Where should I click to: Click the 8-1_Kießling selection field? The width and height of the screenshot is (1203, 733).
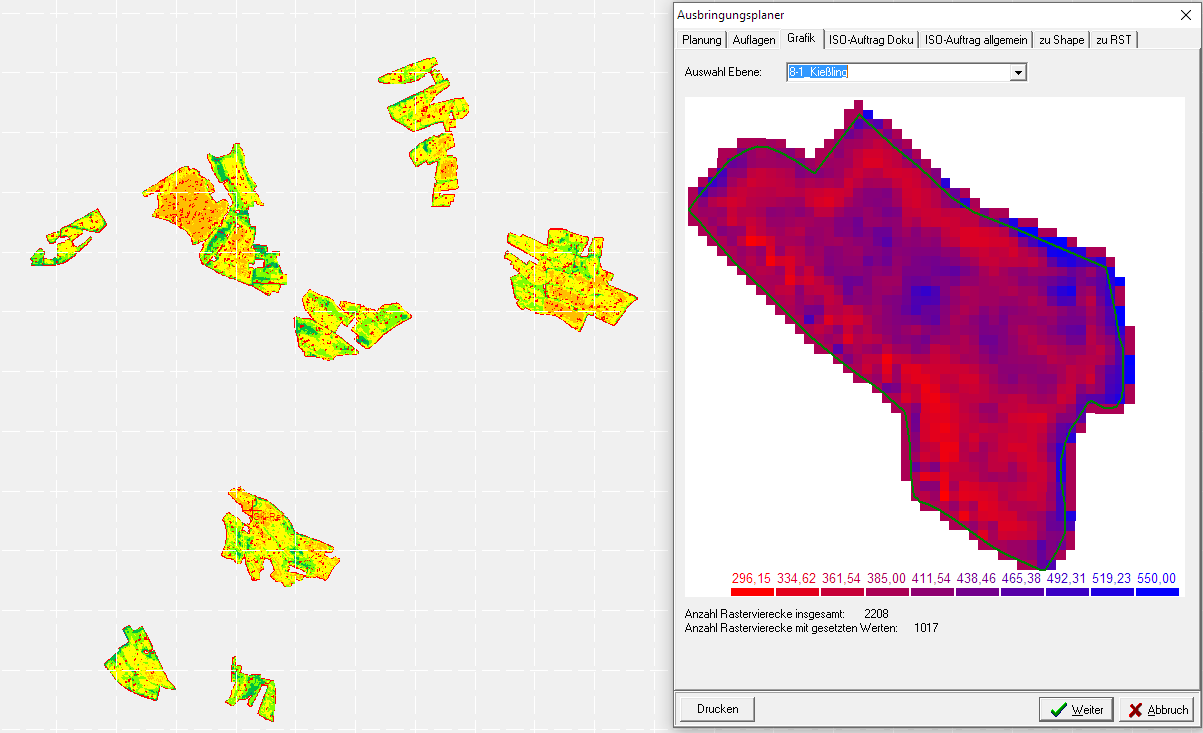[x=897, y=73]
